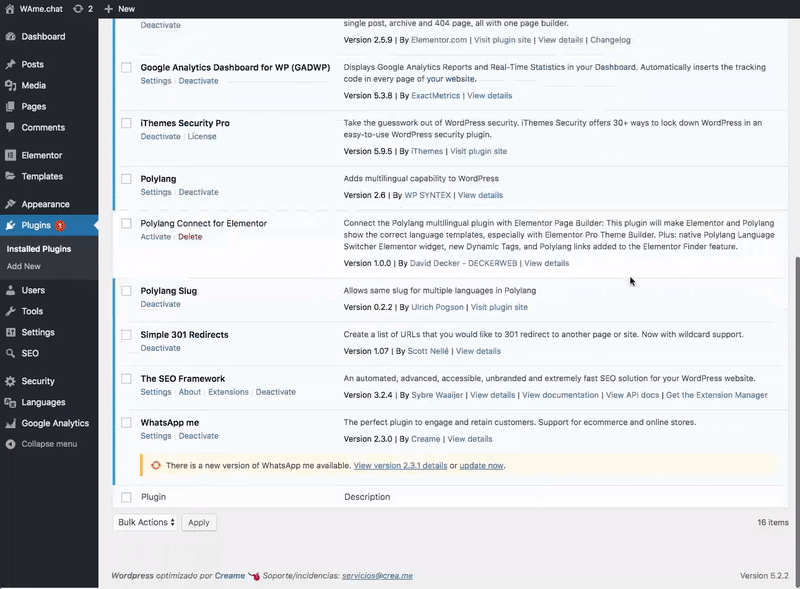Click the Dashboard gauge icon in sidebar
800x589 pixels.
pos(11,37)
